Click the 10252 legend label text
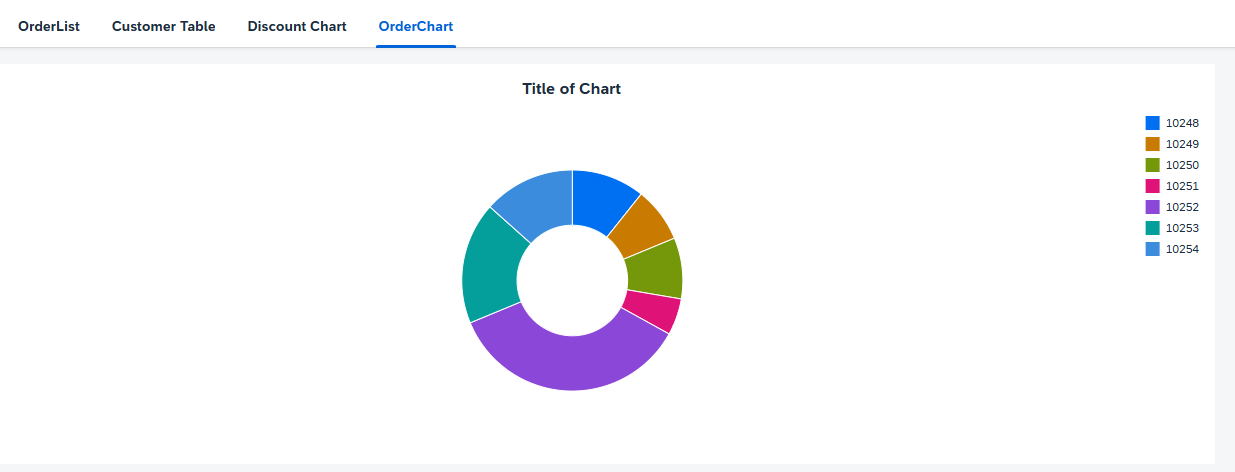 (x=1182, y=207)
